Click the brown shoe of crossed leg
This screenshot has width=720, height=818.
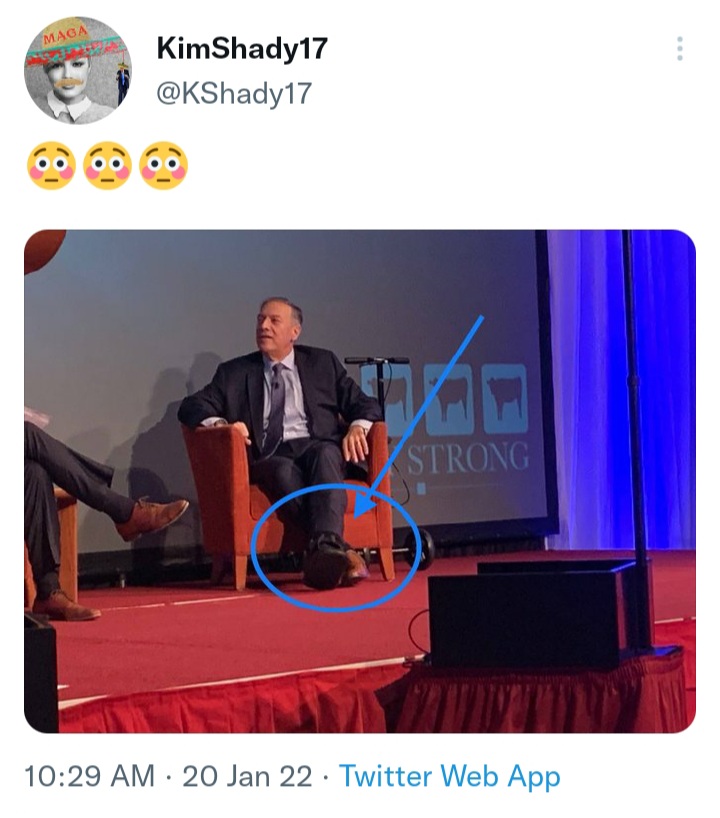tap(153, 518)
